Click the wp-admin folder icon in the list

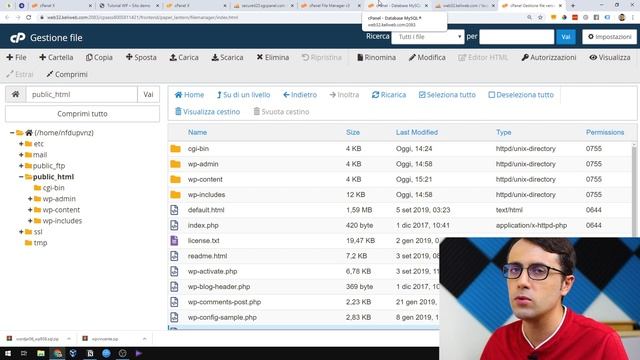176,164
